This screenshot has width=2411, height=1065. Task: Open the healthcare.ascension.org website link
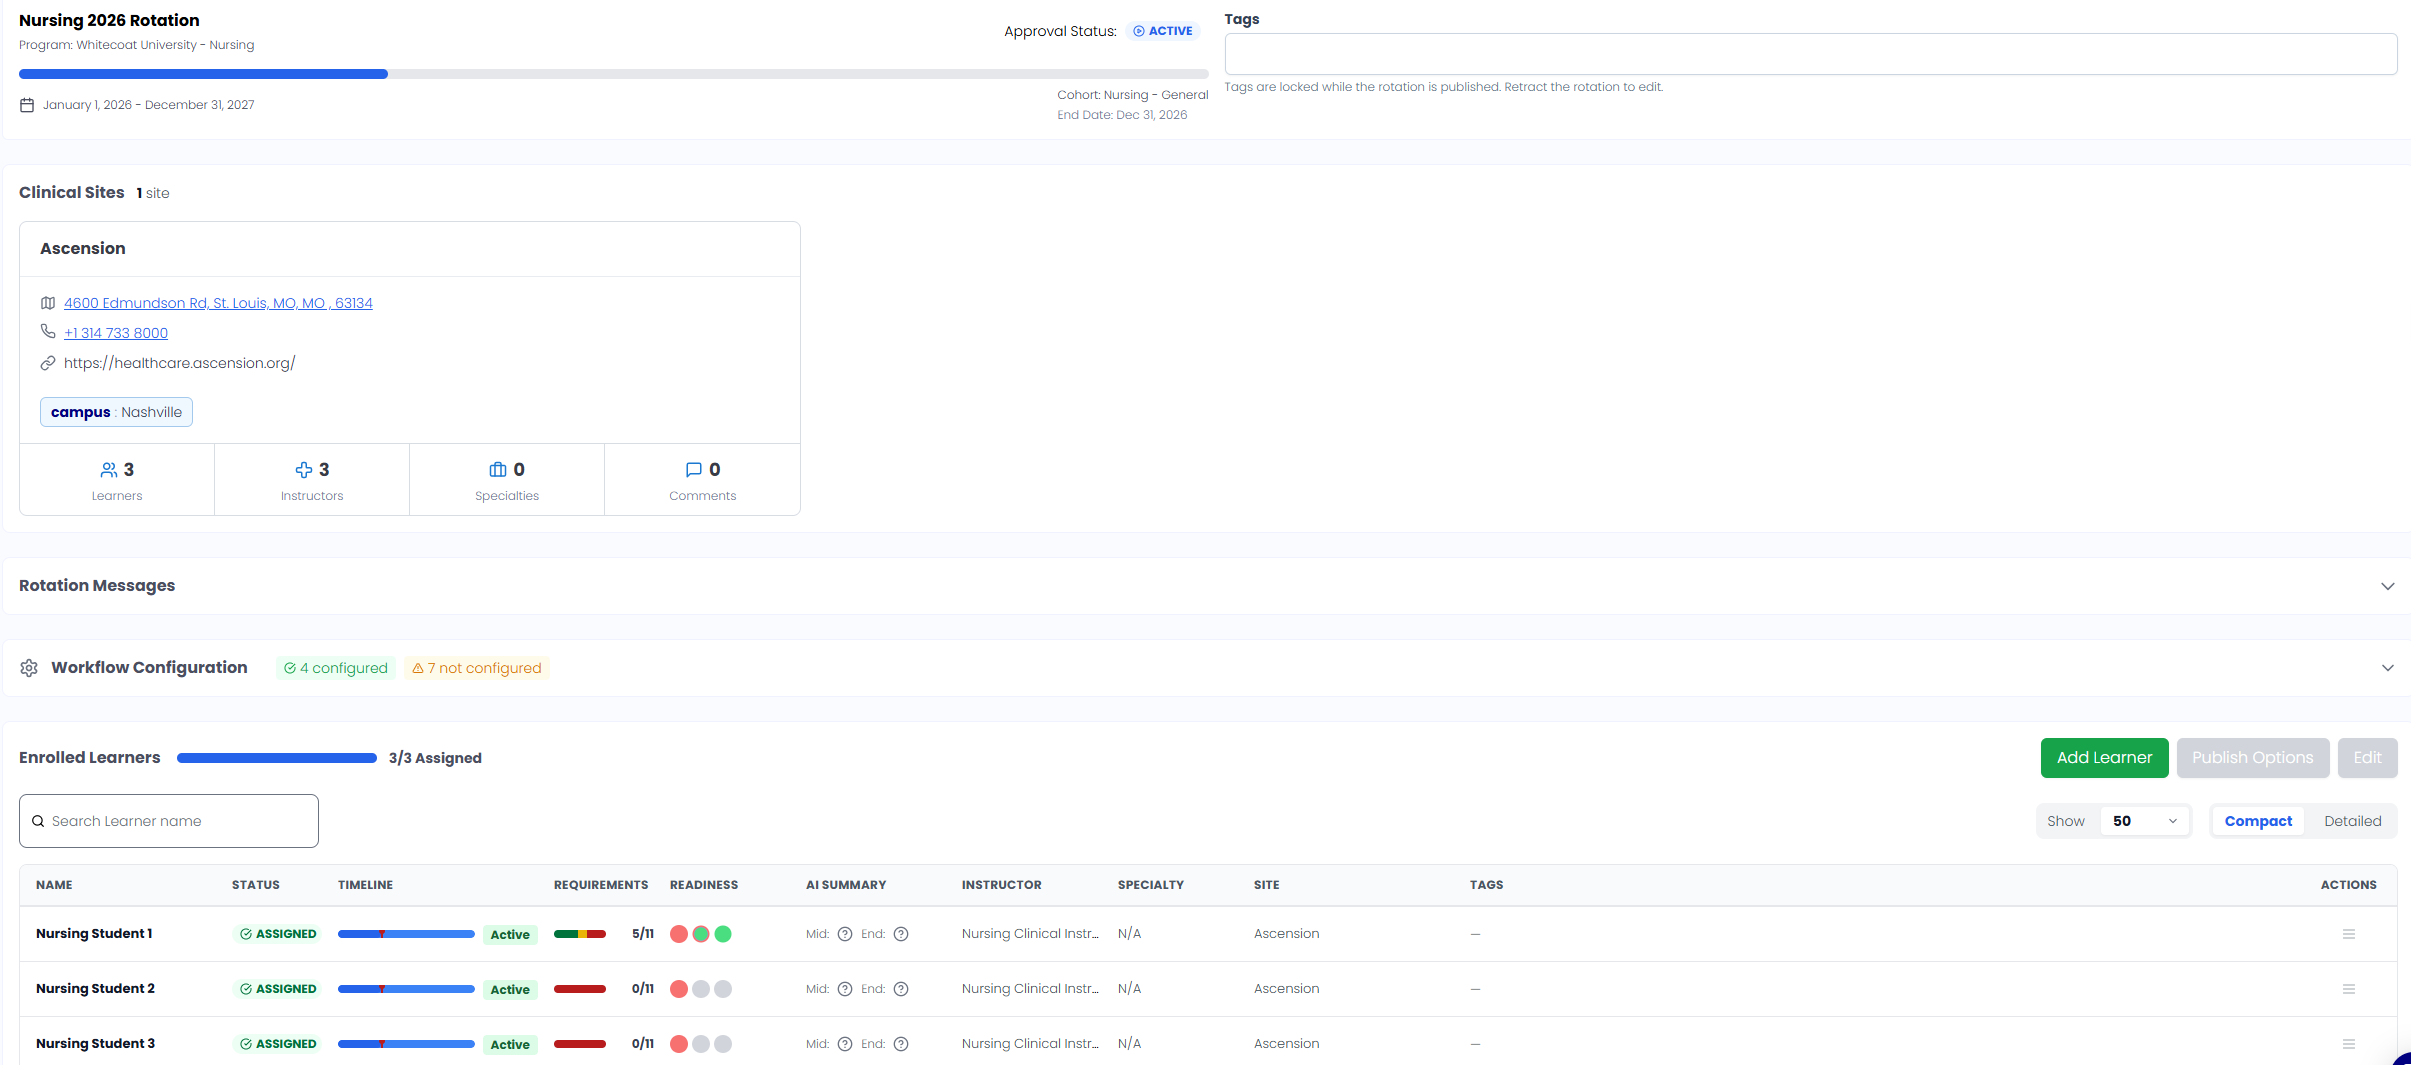[x=180, y=363]
